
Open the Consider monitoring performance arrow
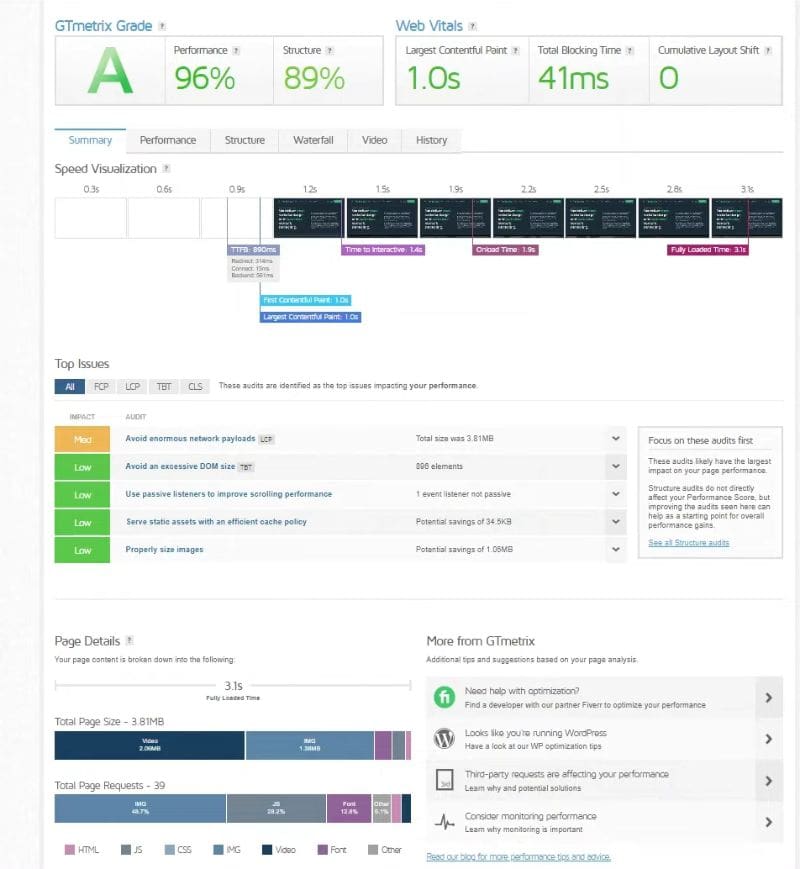(x=769, y=822)
